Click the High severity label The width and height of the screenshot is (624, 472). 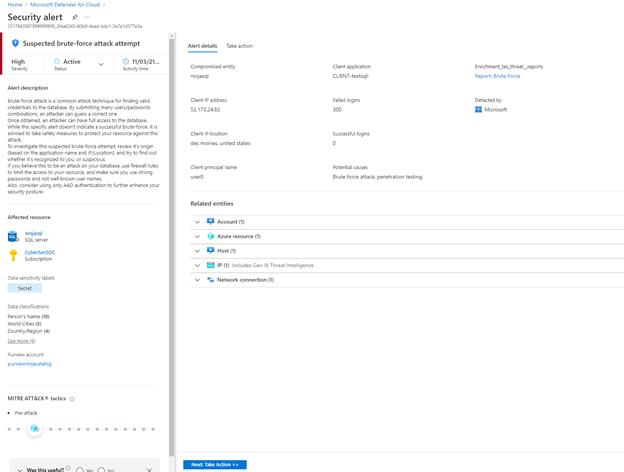click(18, 61)
